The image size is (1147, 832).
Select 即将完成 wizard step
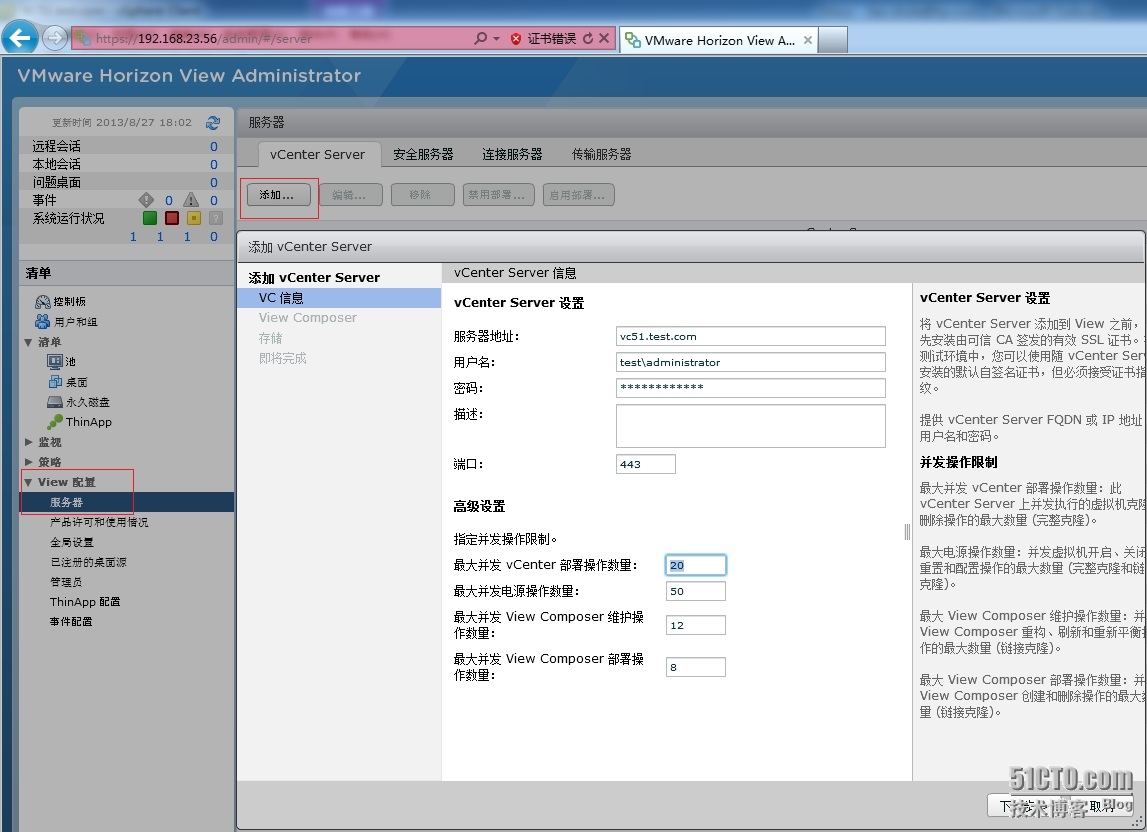tap(282, 358)
